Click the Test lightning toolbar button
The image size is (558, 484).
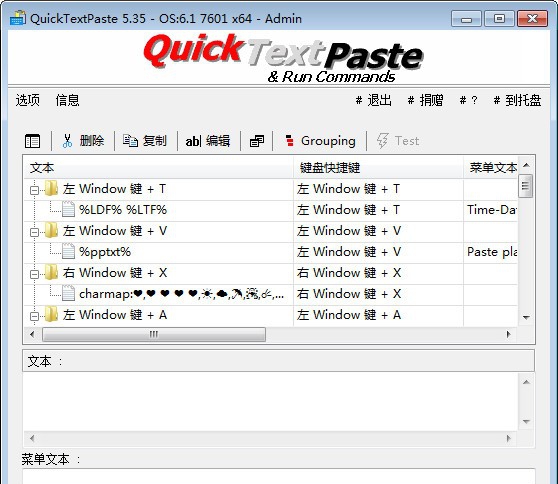(398, 141)
